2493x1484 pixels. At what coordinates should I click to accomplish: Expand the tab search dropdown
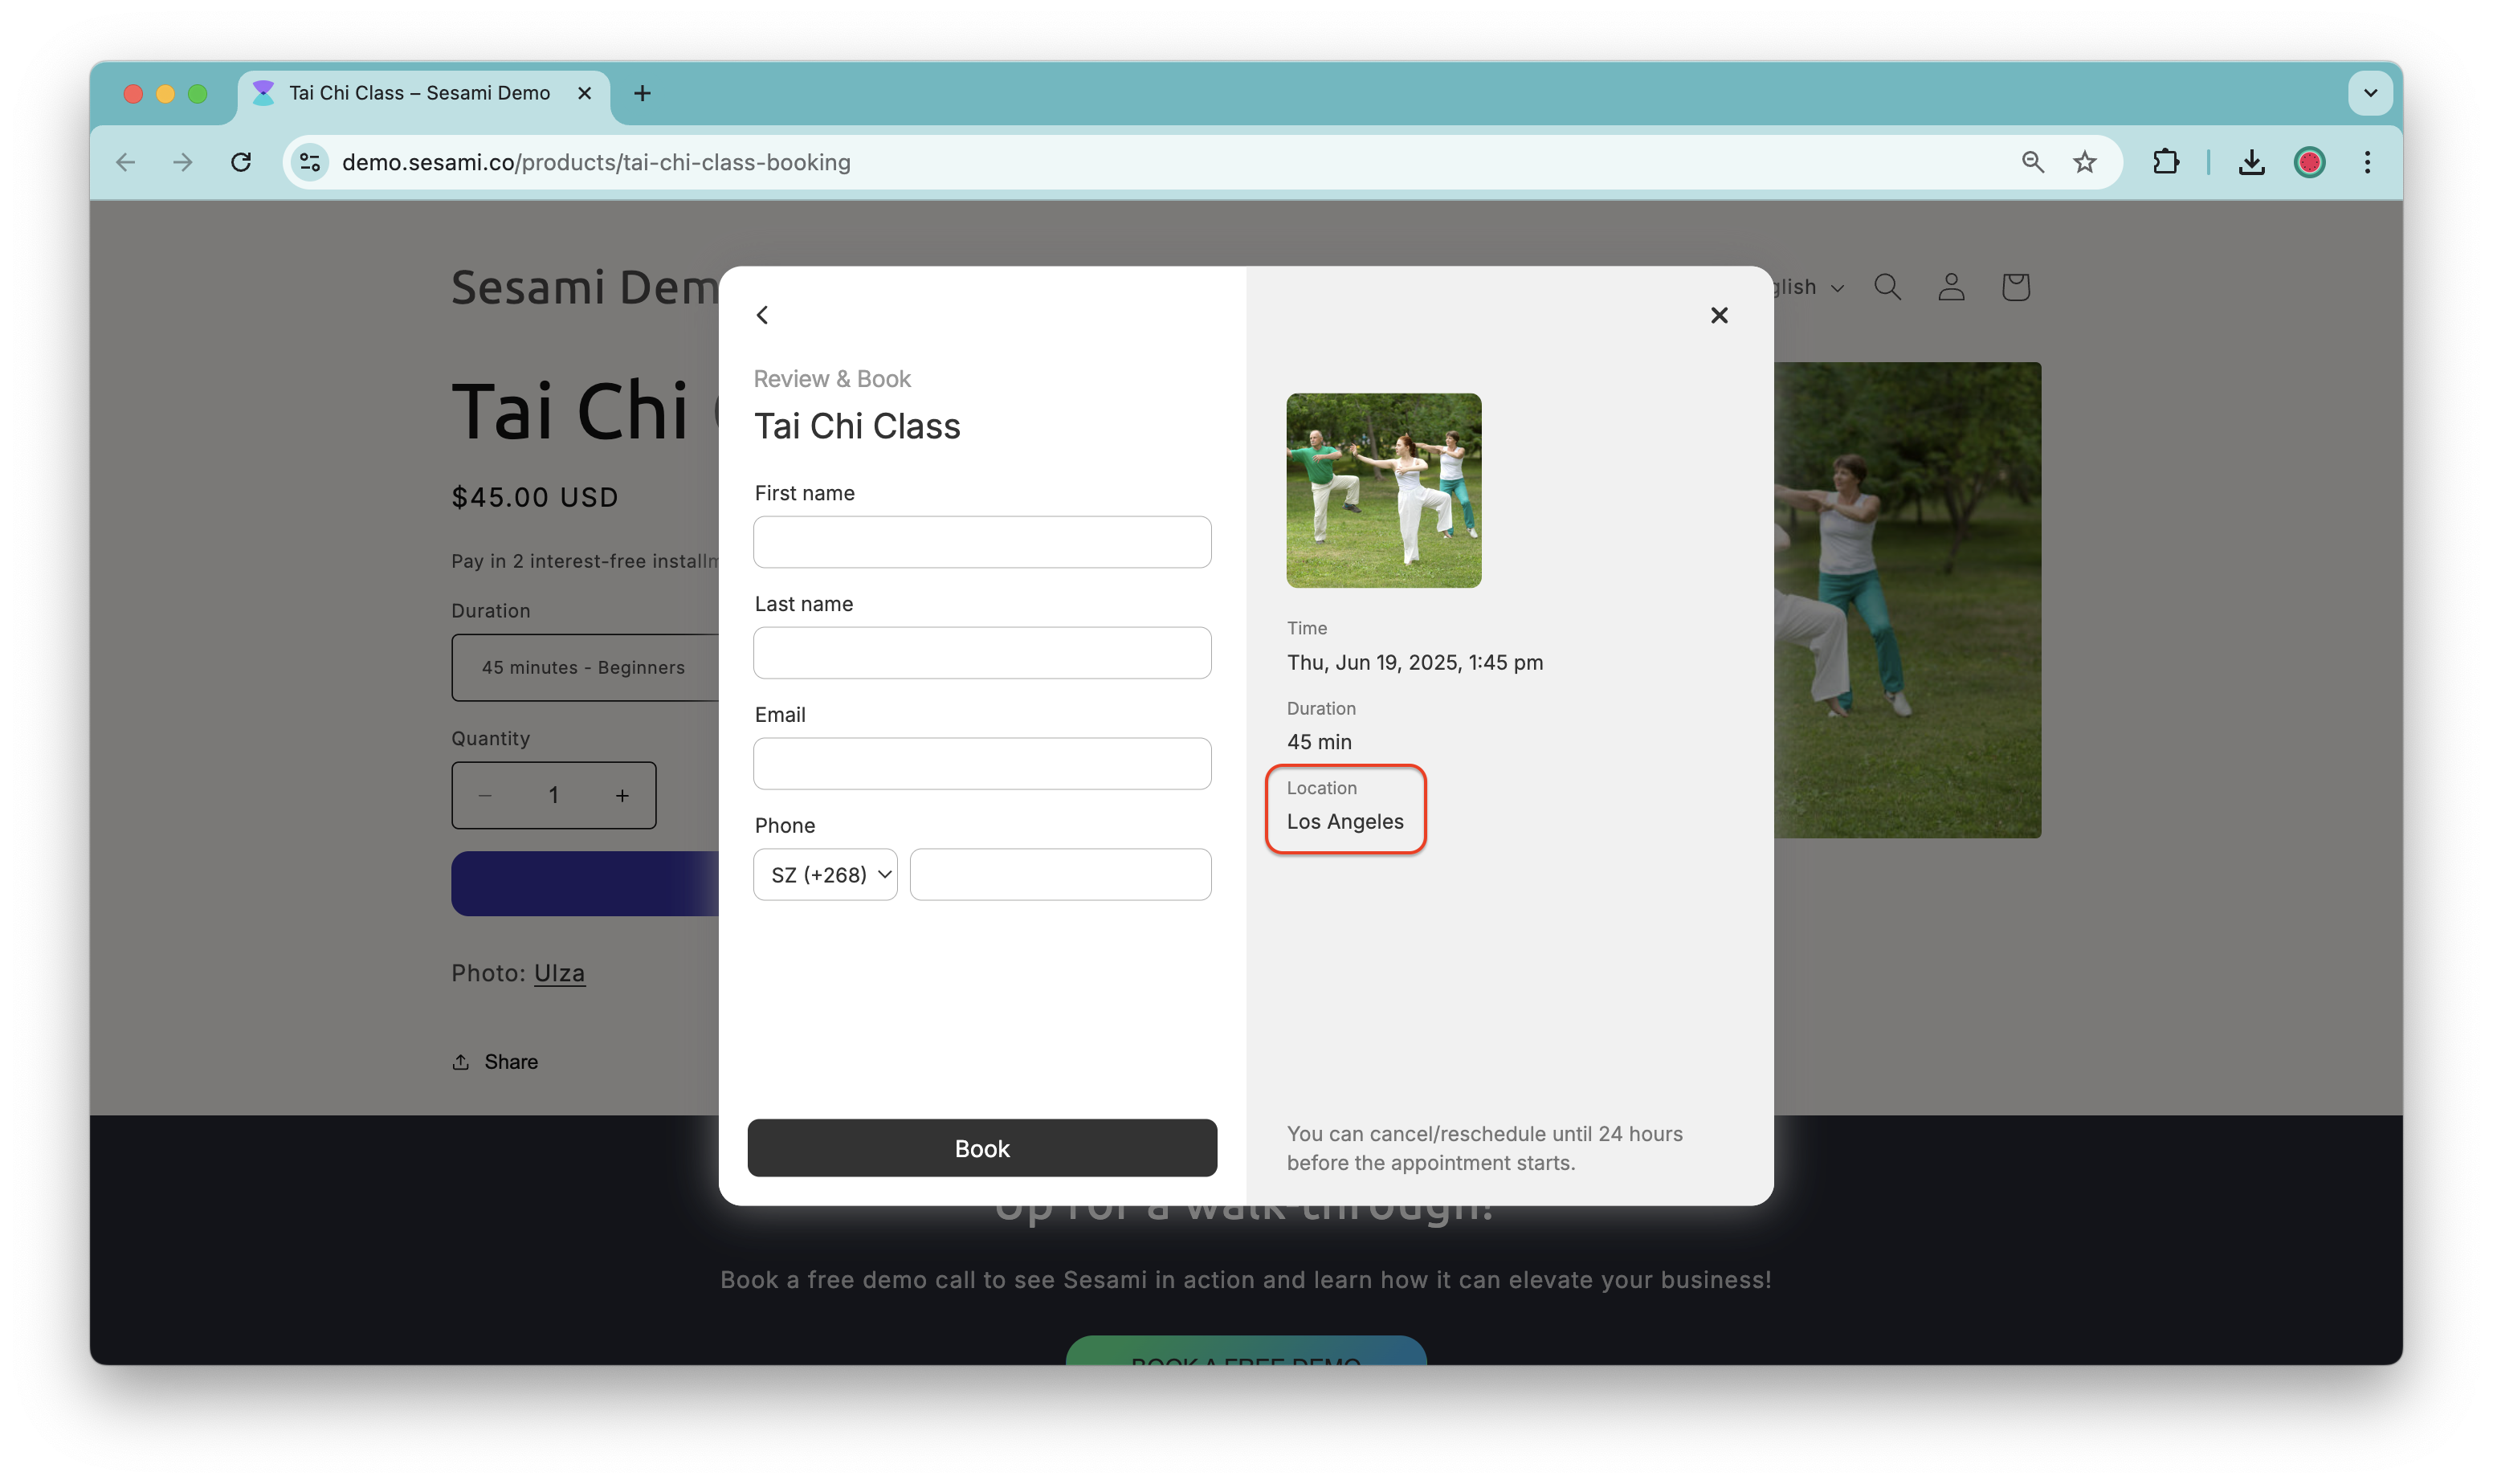(2370, 93)
